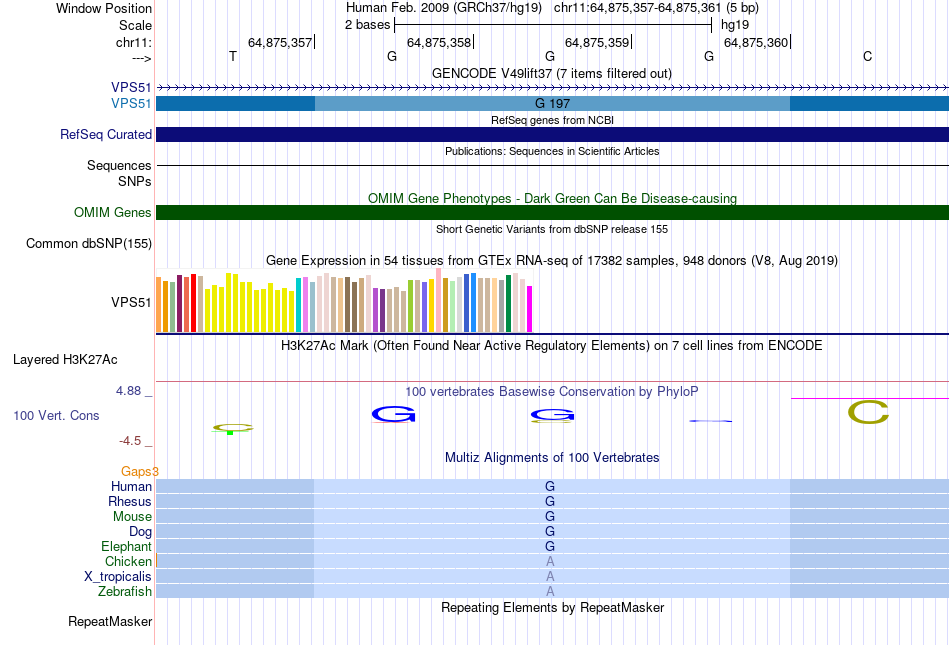Screen dimensions: 950x645
Task: Click the X_tropicalis alignment row label
Action: pos(118,576)
